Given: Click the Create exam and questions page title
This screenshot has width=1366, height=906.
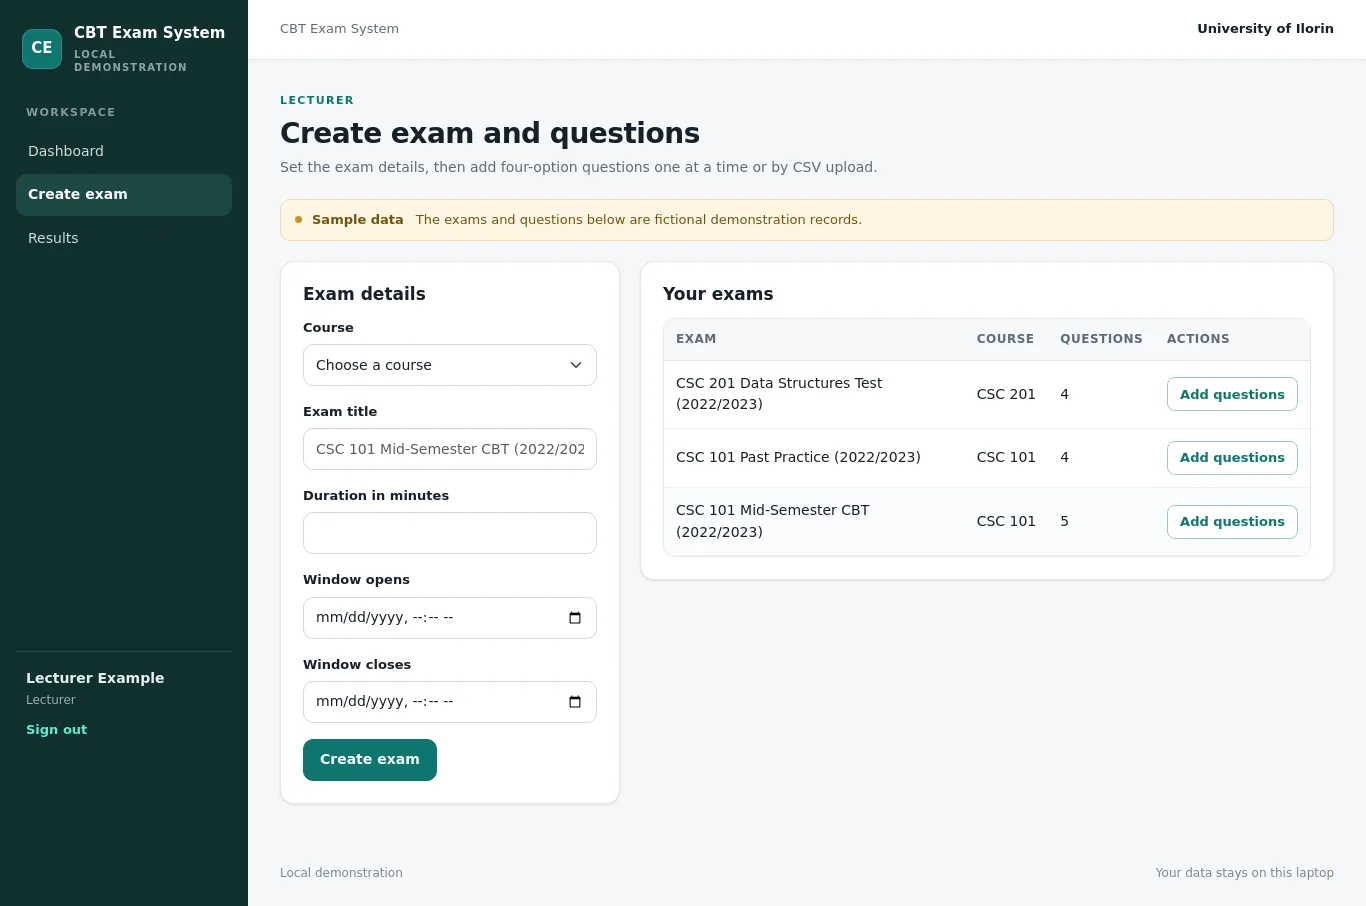Looking at the screenshot, I should click(x=490, y=133).
